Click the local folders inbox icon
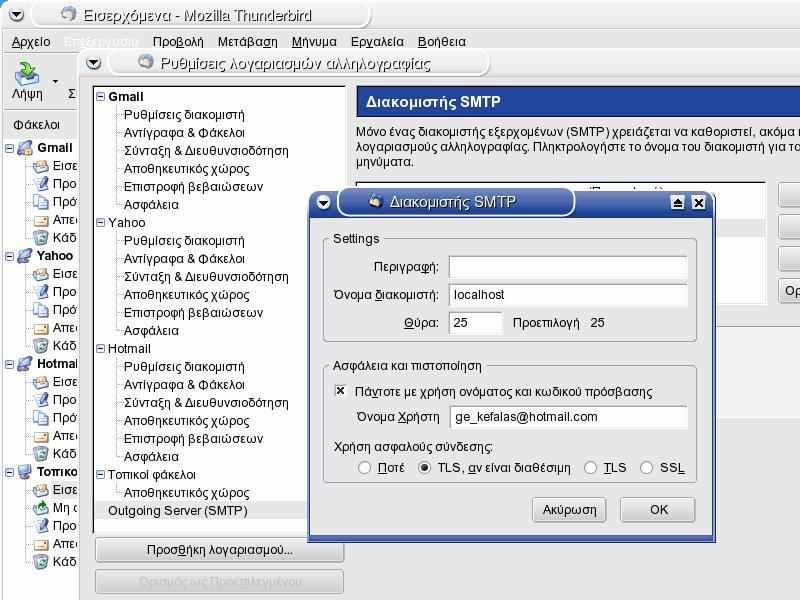 point(40,490)
